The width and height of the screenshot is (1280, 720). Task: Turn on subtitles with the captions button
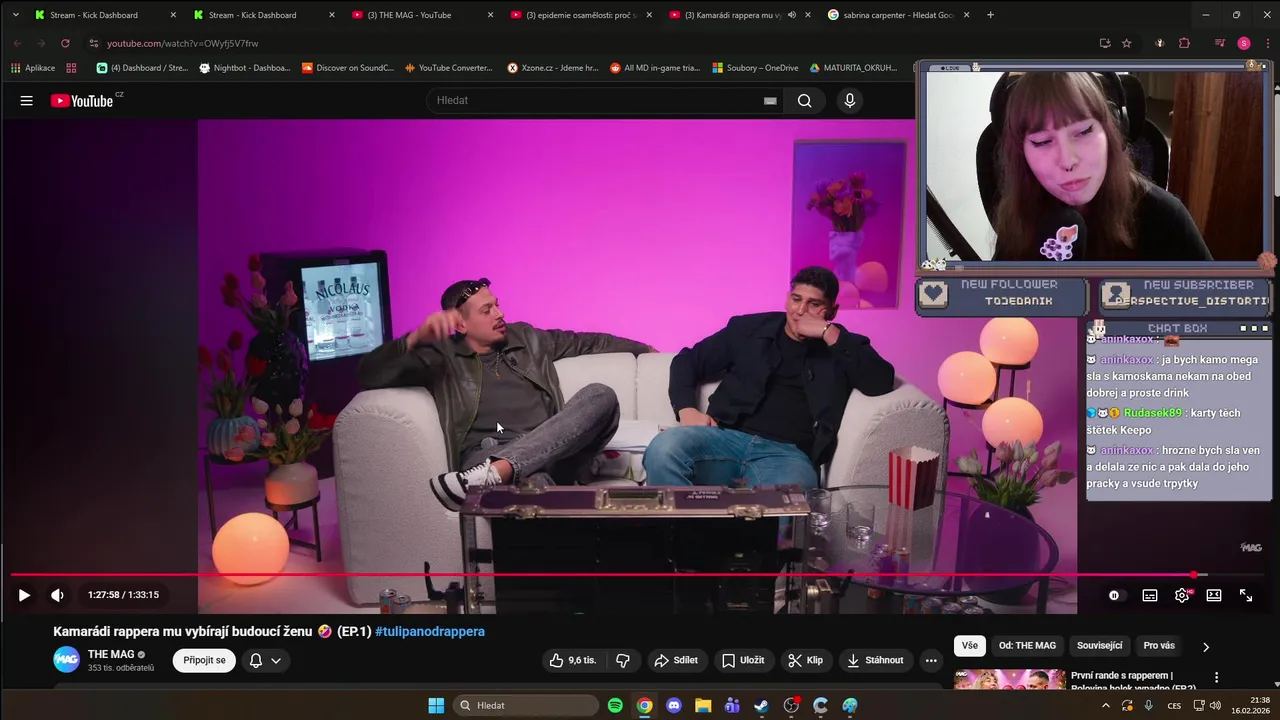1150,595
